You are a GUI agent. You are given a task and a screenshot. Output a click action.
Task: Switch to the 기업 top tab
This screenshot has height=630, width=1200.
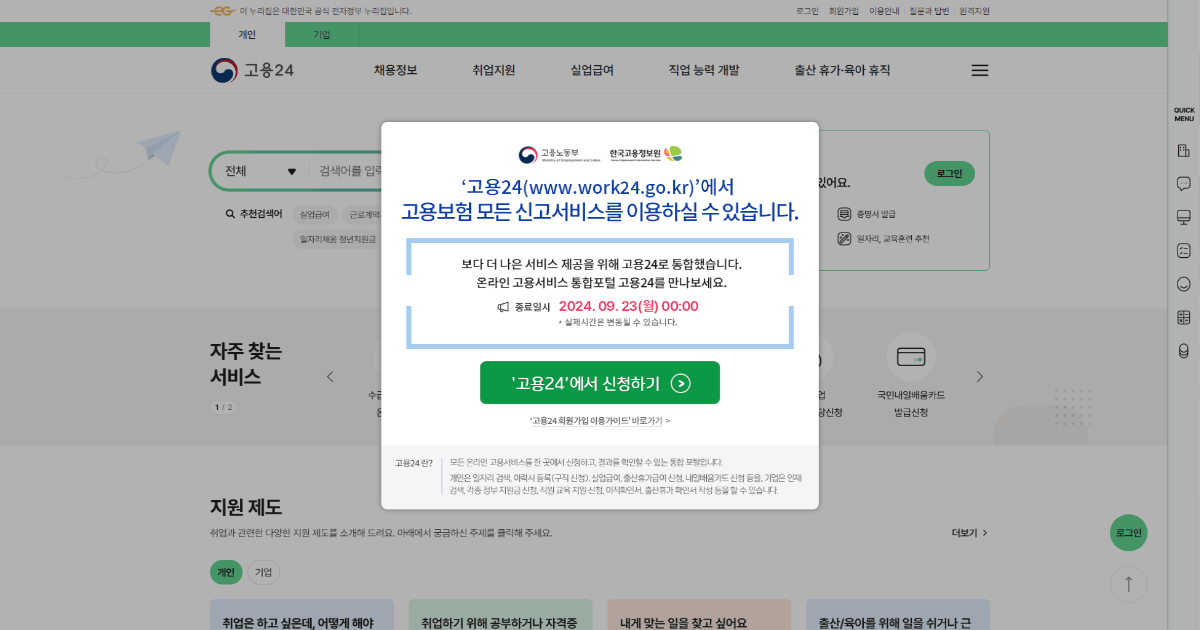point(322,35)
